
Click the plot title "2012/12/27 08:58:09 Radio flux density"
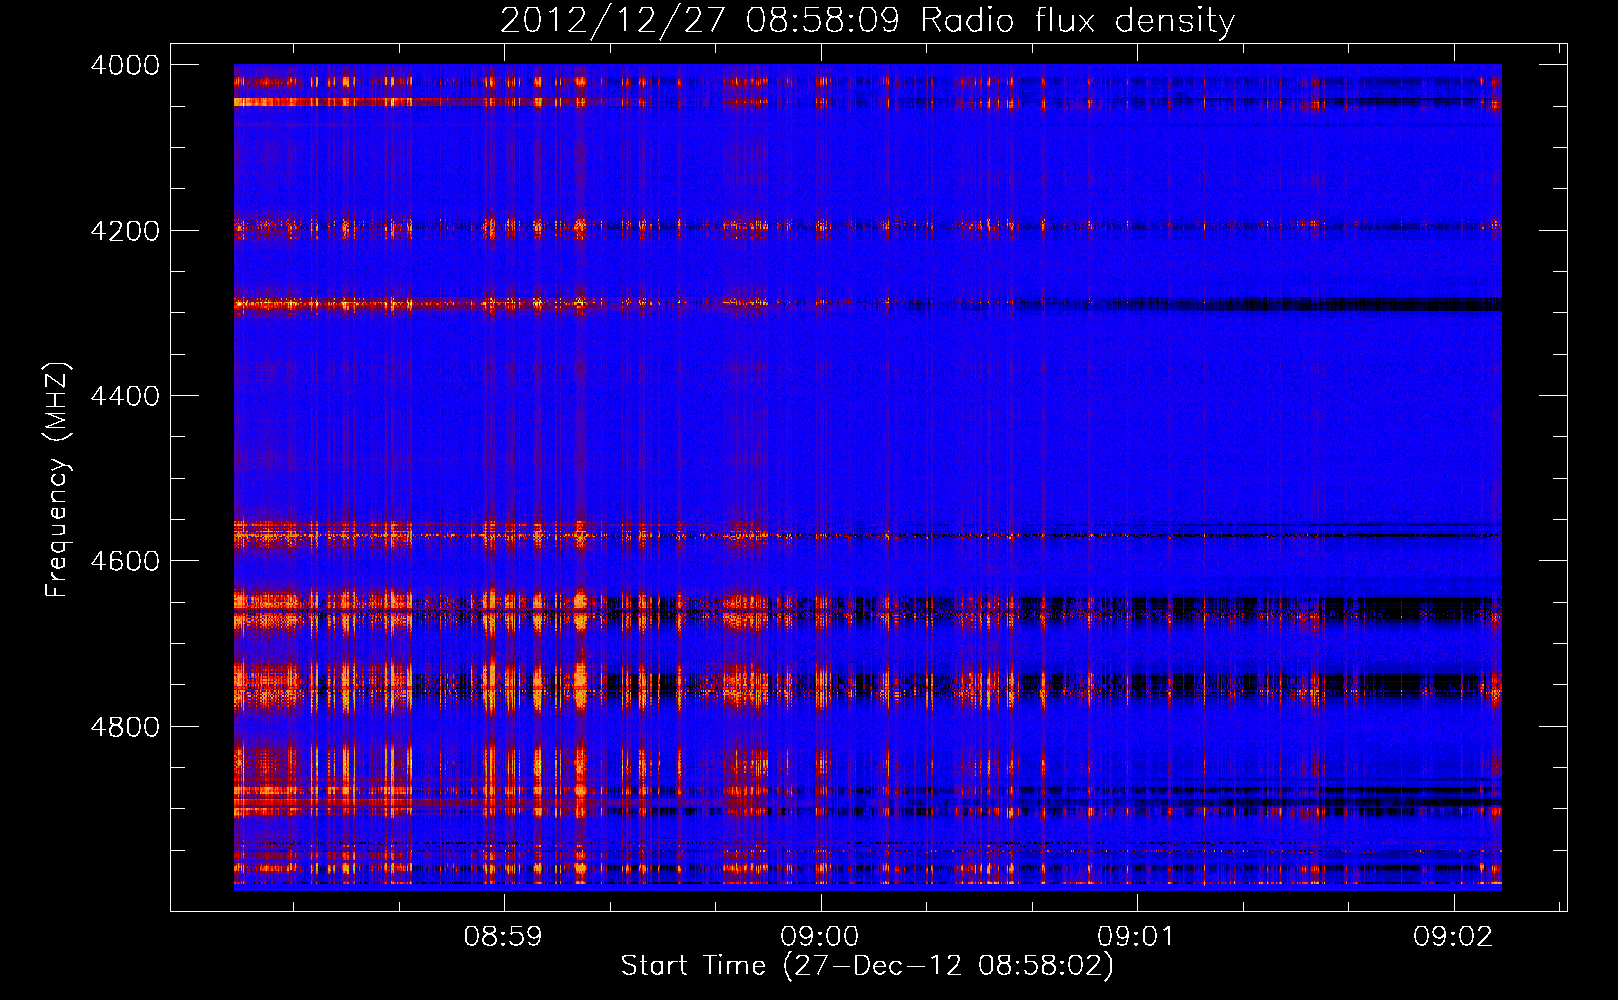(x=867, y=20)
